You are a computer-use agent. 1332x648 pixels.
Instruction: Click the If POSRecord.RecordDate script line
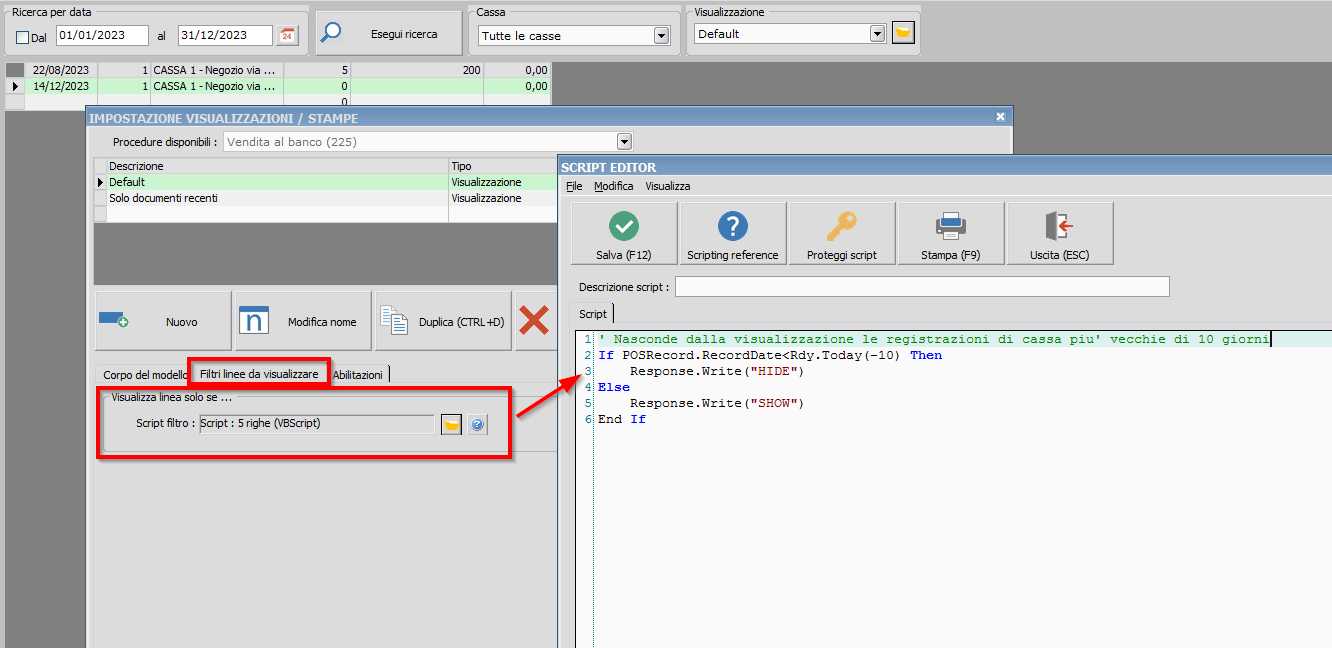[x=770, y=355]
